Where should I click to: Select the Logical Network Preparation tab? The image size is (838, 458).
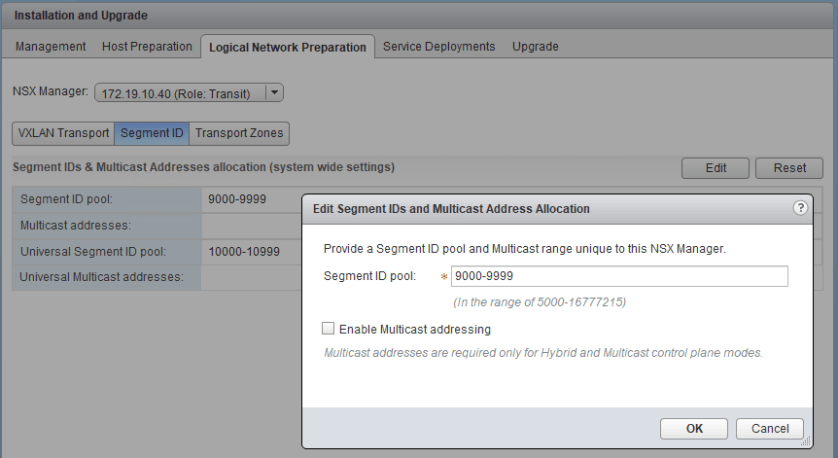coord(287,47)
